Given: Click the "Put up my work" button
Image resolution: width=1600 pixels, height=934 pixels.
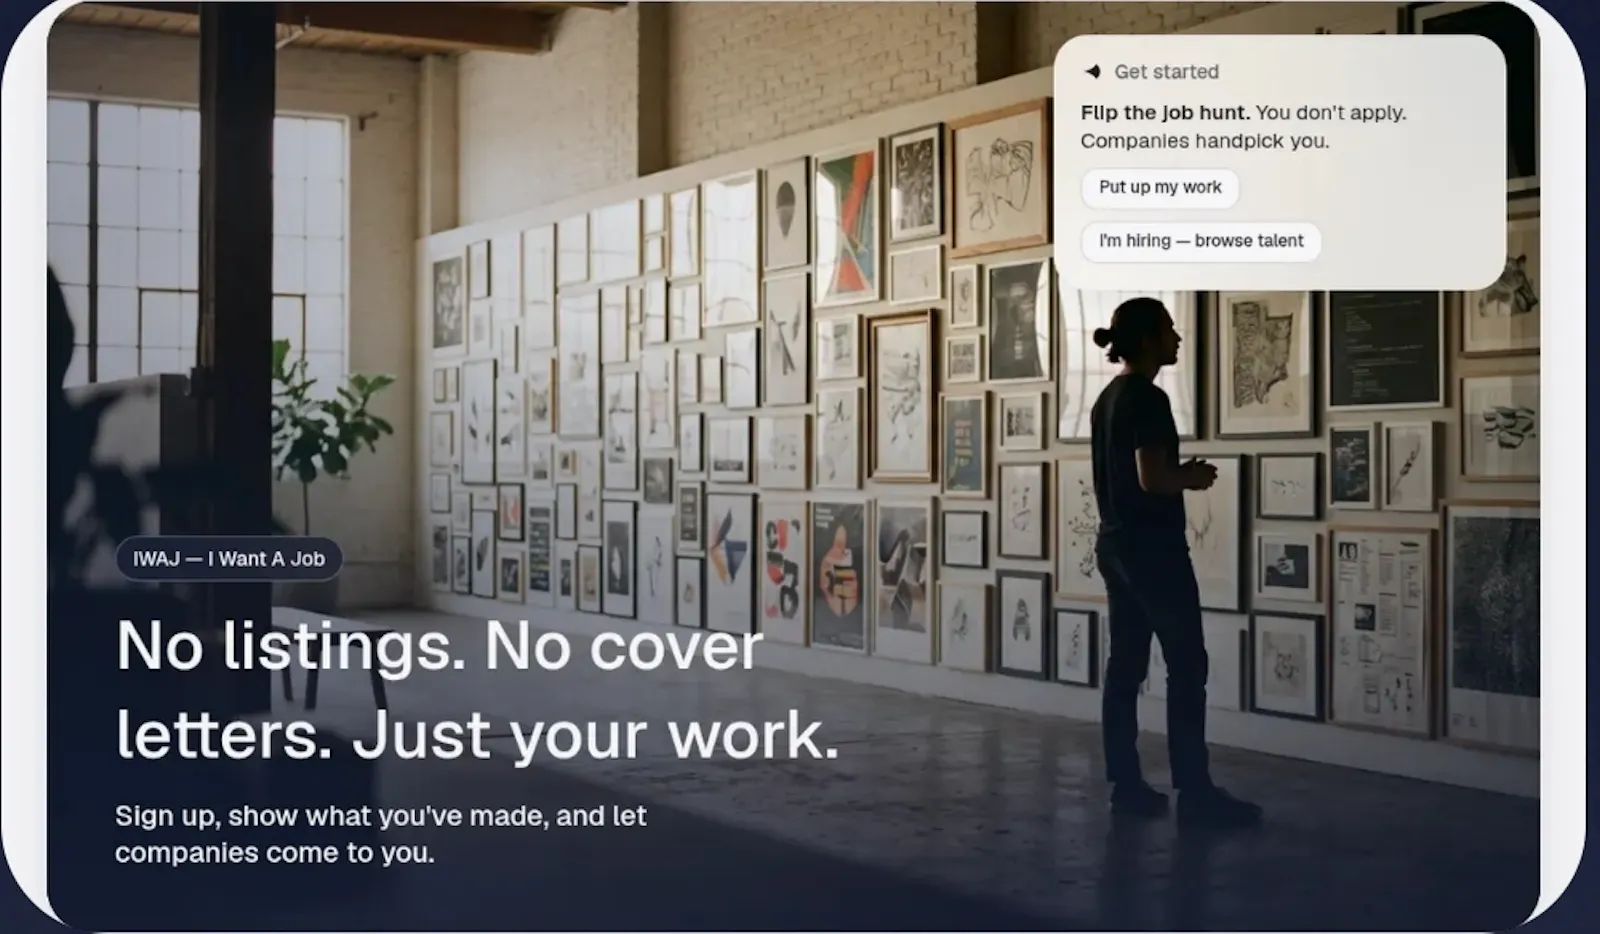Looking at the screenshot, I should (1160, 187).
